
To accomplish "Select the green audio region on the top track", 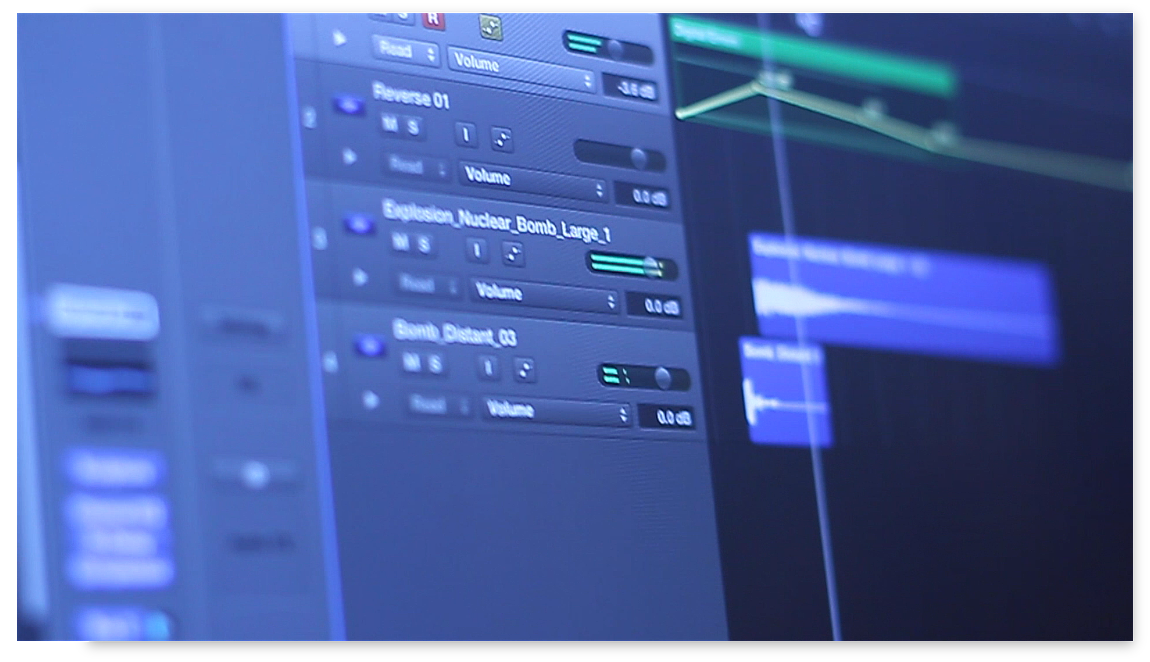I will pos(813,56).
